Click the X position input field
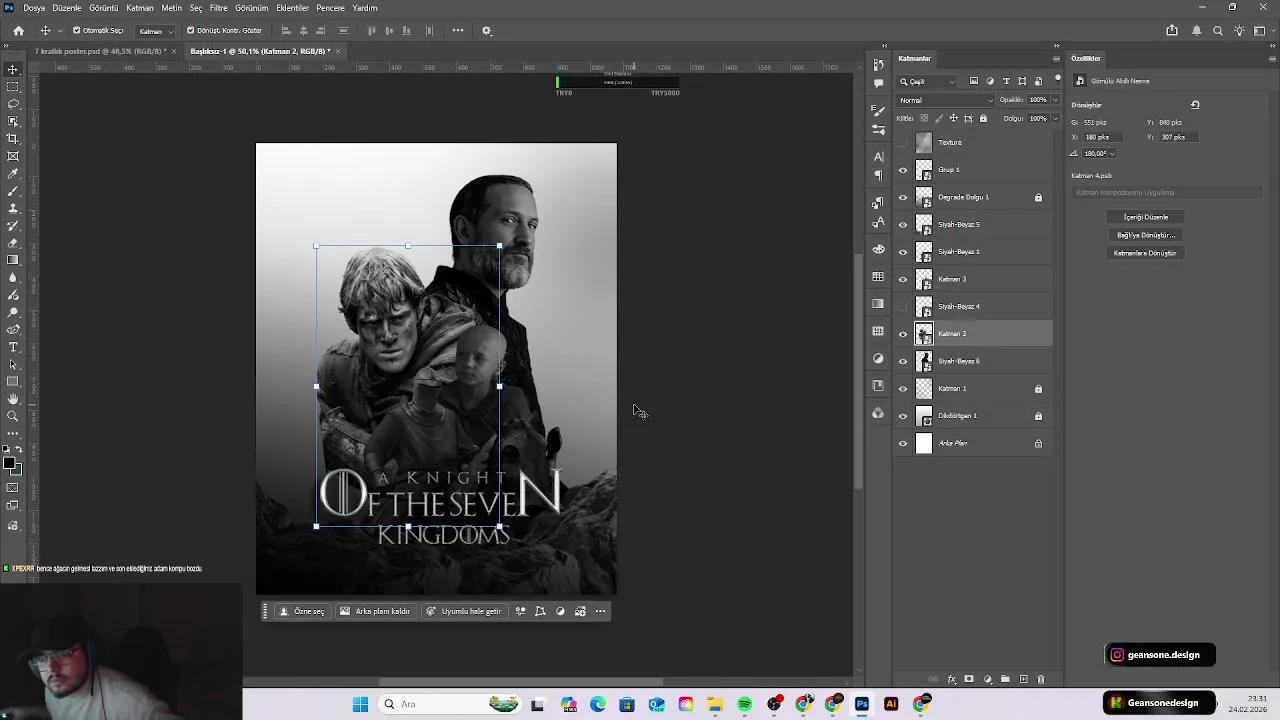Viewport: 1280px width, 720px height. [x=1102, y=137]
